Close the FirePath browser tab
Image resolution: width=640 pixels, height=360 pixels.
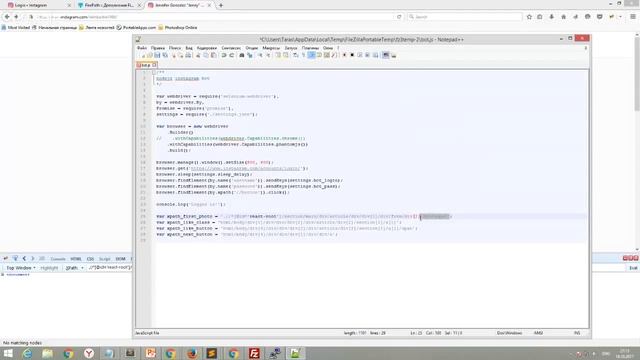139,5
